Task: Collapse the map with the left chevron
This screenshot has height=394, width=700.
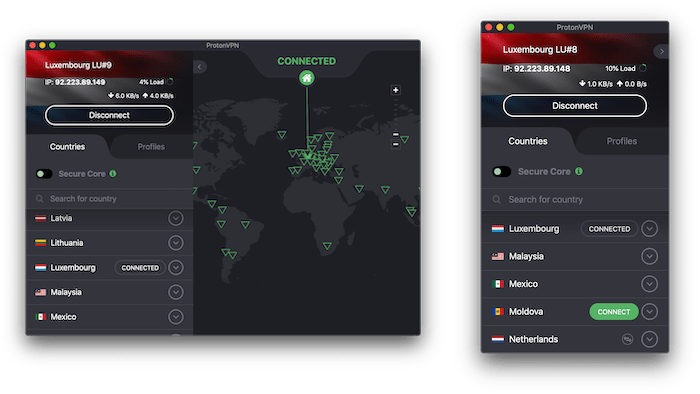Action: click(x=200, y=67)
